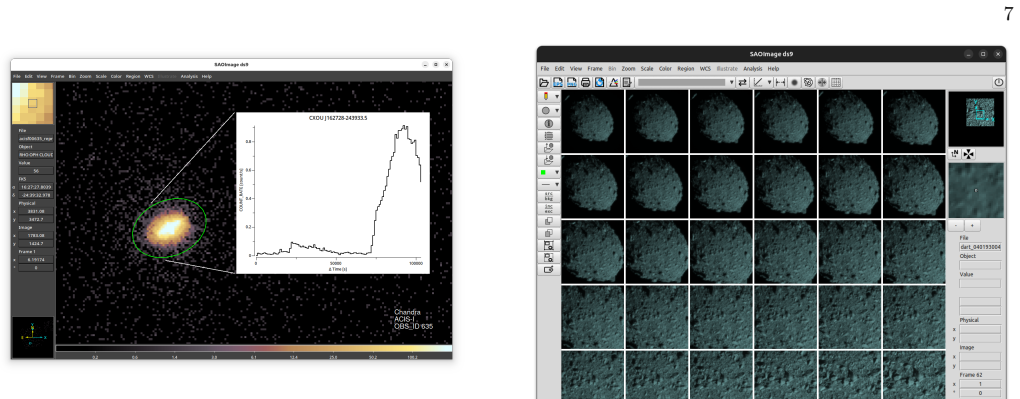Open Region menu in right ds9 window
This screenshot has height=399, width=1020.
click(686, 68)
